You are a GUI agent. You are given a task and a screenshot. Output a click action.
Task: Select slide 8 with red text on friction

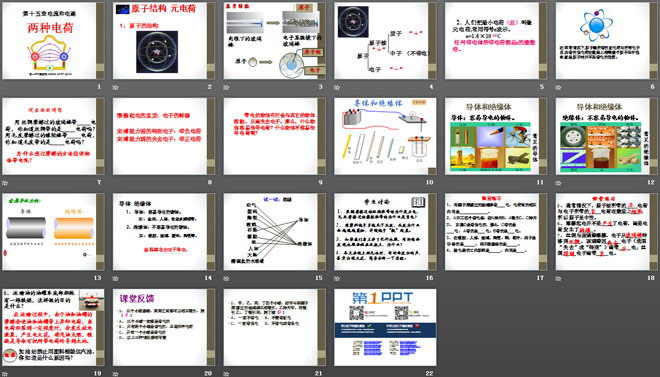(164, 136)
